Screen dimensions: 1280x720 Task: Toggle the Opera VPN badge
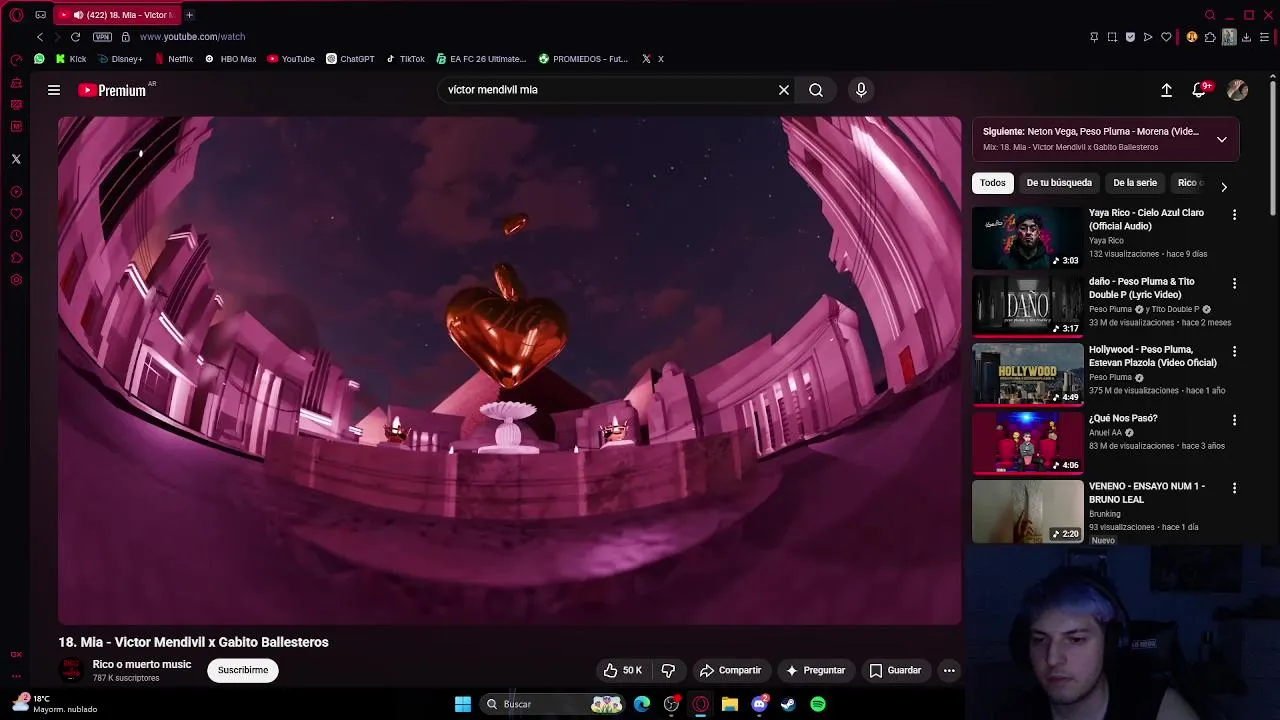102,37
